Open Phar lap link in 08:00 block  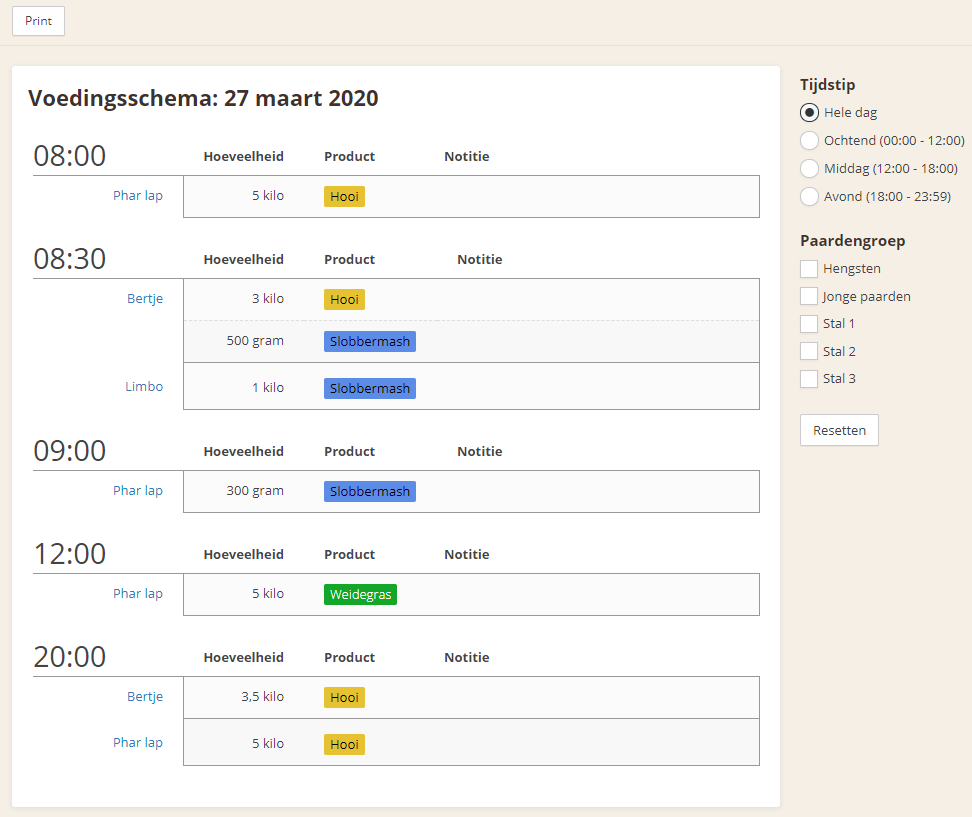[x=138, y=196]
